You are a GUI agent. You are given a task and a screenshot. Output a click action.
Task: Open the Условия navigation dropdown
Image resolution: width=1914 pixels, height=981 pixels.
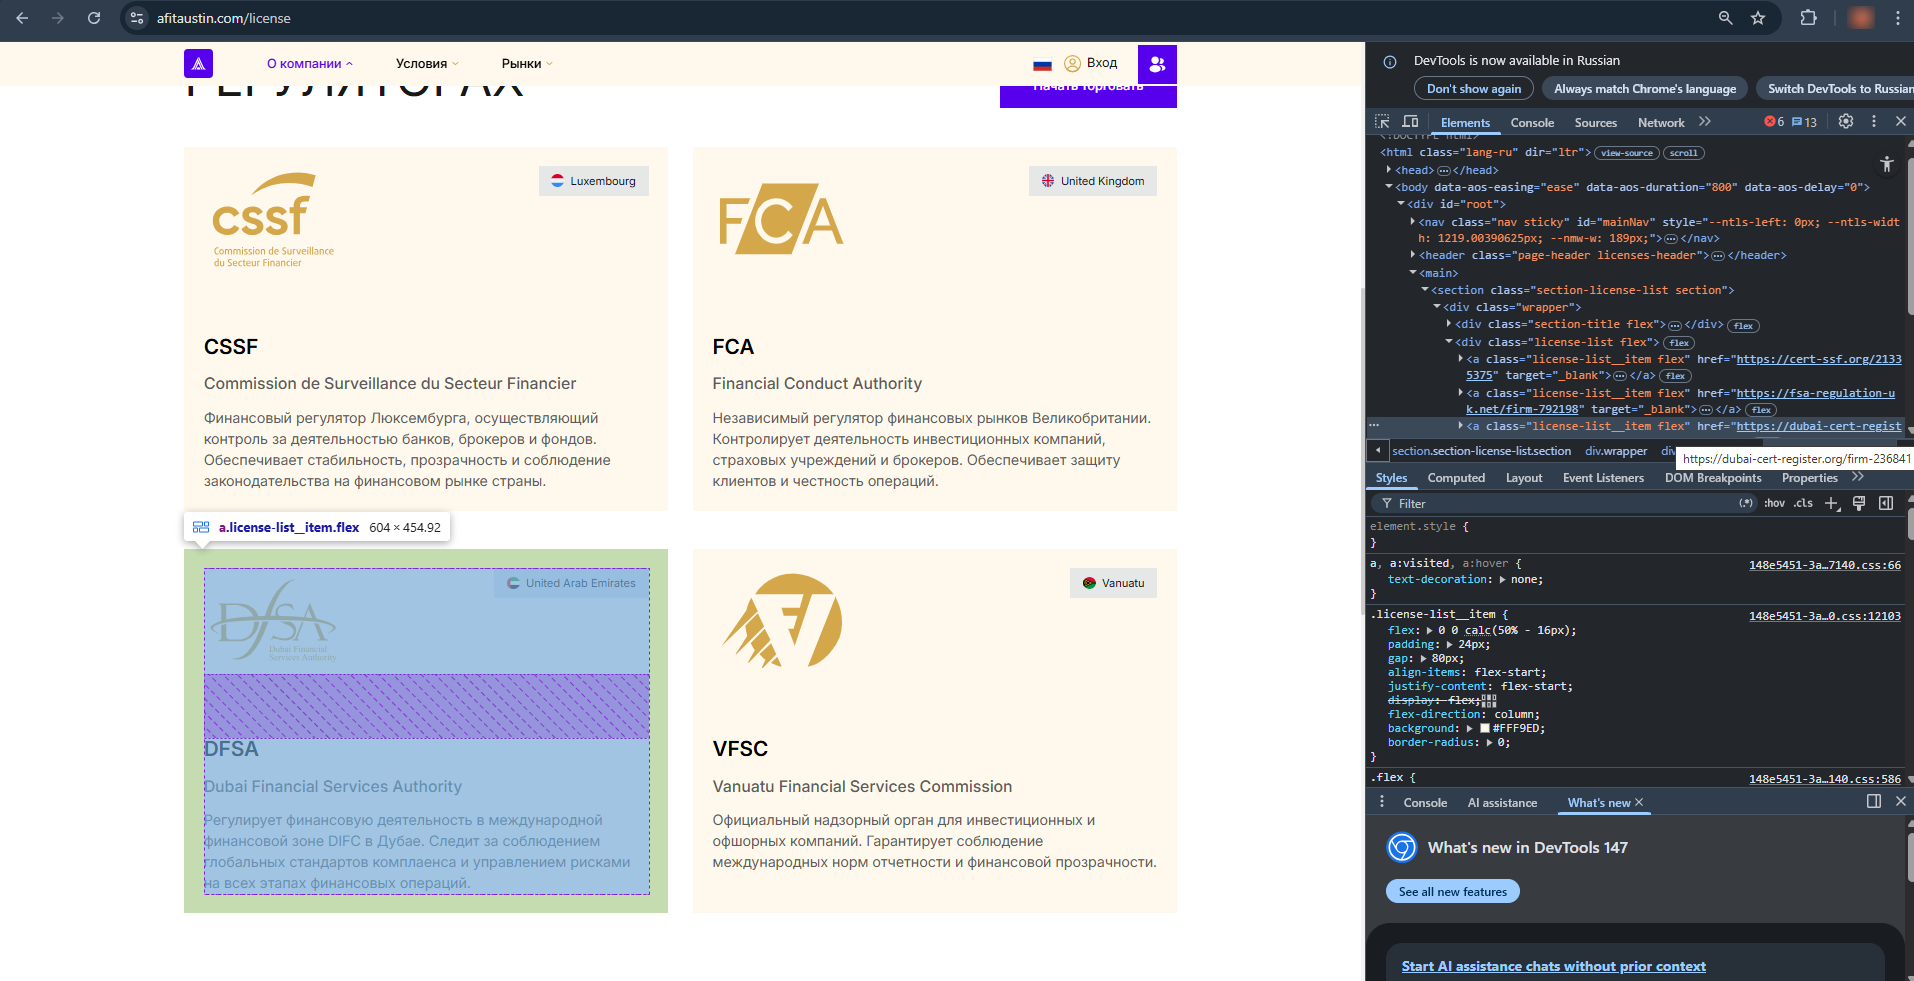[427, 63]
